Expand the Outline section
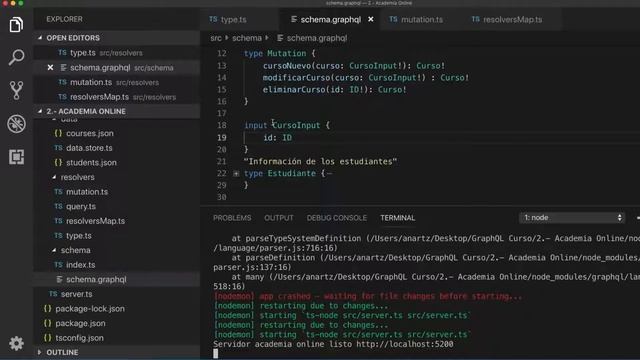This screenshot has width=640, height=360. point(117,352)
